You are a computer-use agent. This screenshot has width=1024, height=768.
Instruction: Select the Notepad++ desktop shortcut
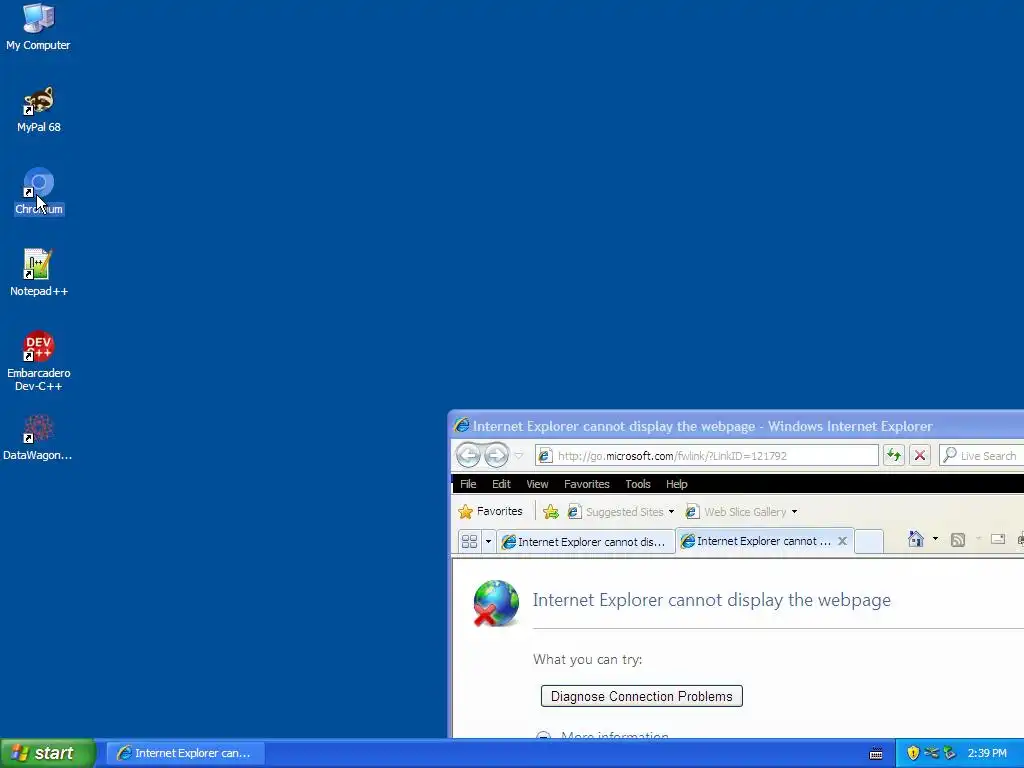tap(39, 274)
